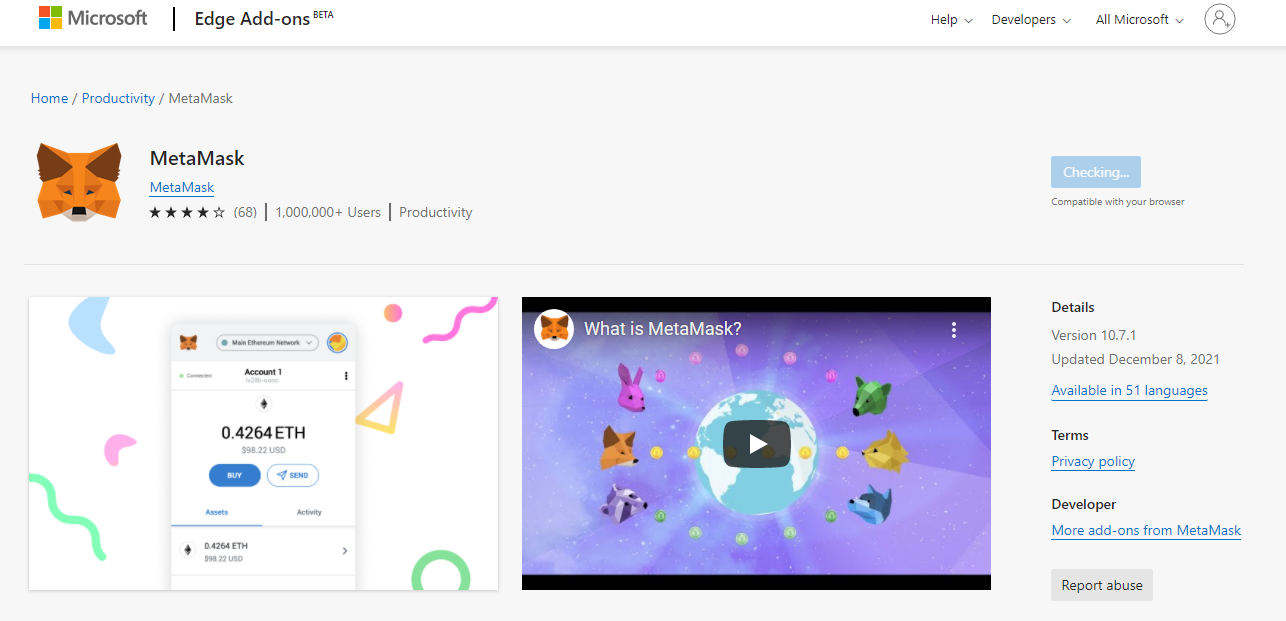
Task: Open video's three-dot more options menu
Action: [x=954, y=329]
